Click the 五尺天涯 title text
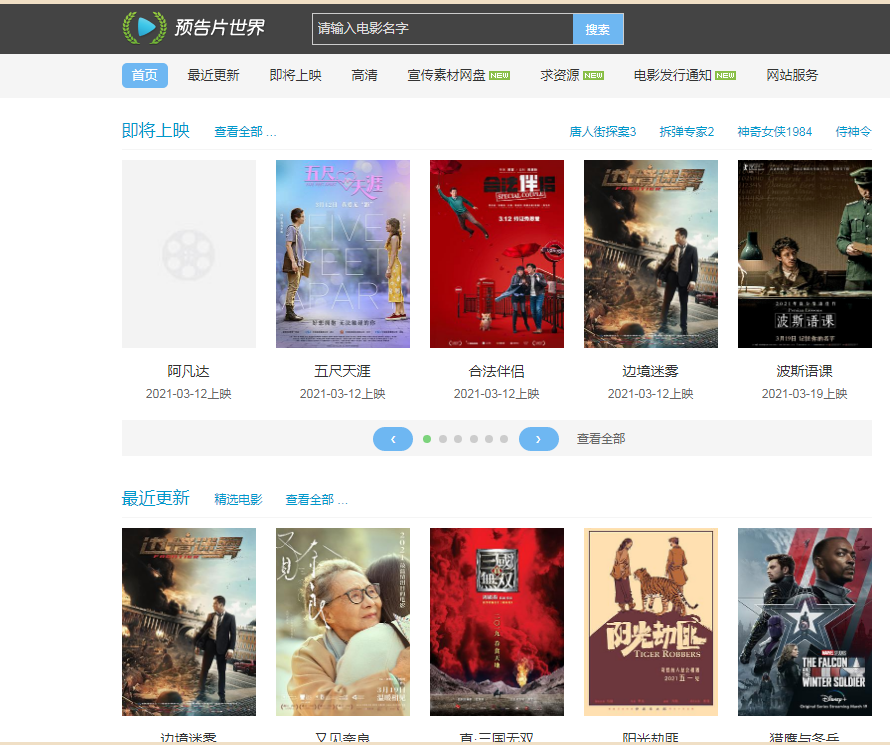 (x=343, y=371)
